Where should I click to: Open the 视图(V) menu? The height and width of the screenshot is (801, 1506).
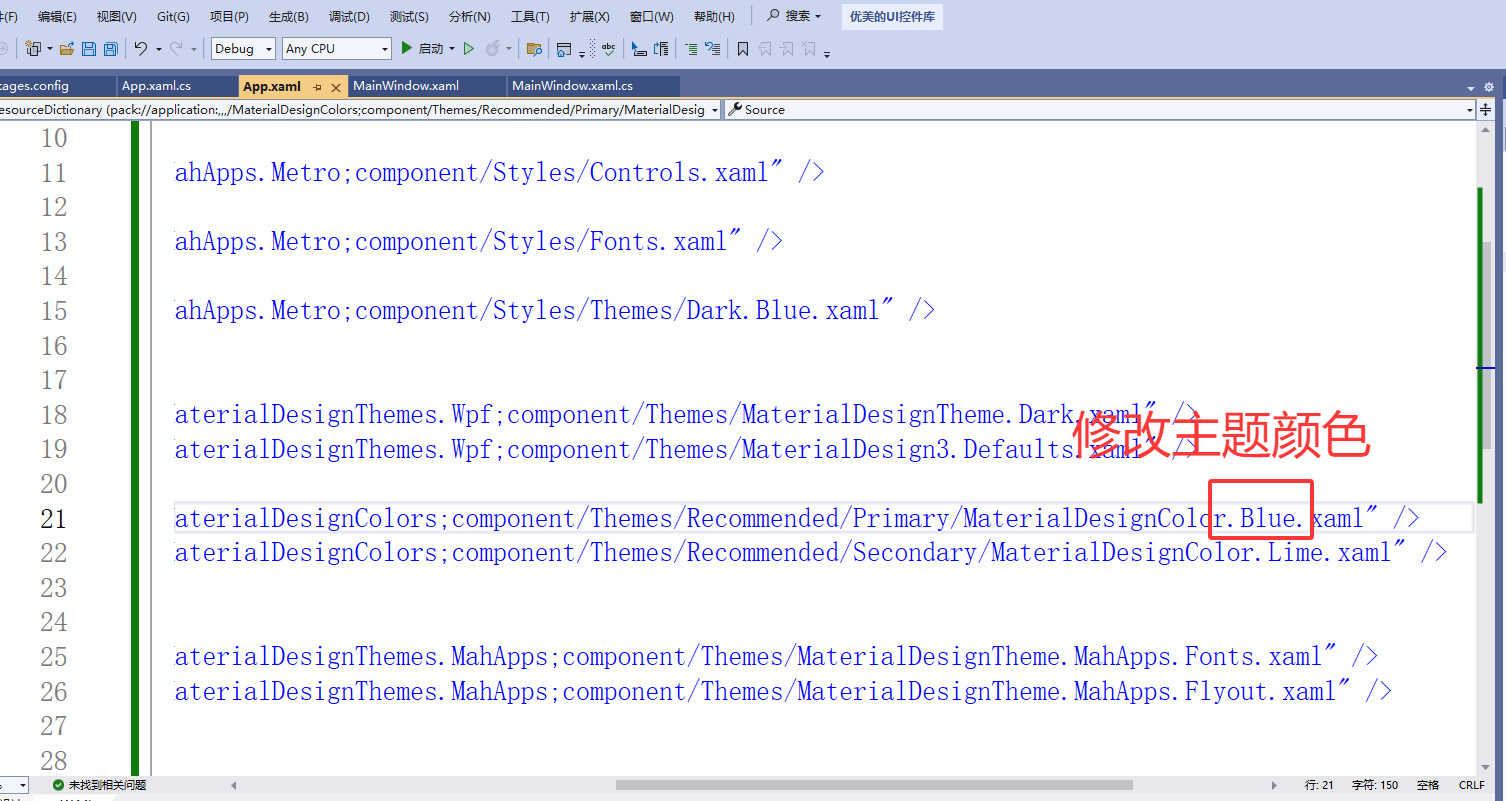(116, 16)
